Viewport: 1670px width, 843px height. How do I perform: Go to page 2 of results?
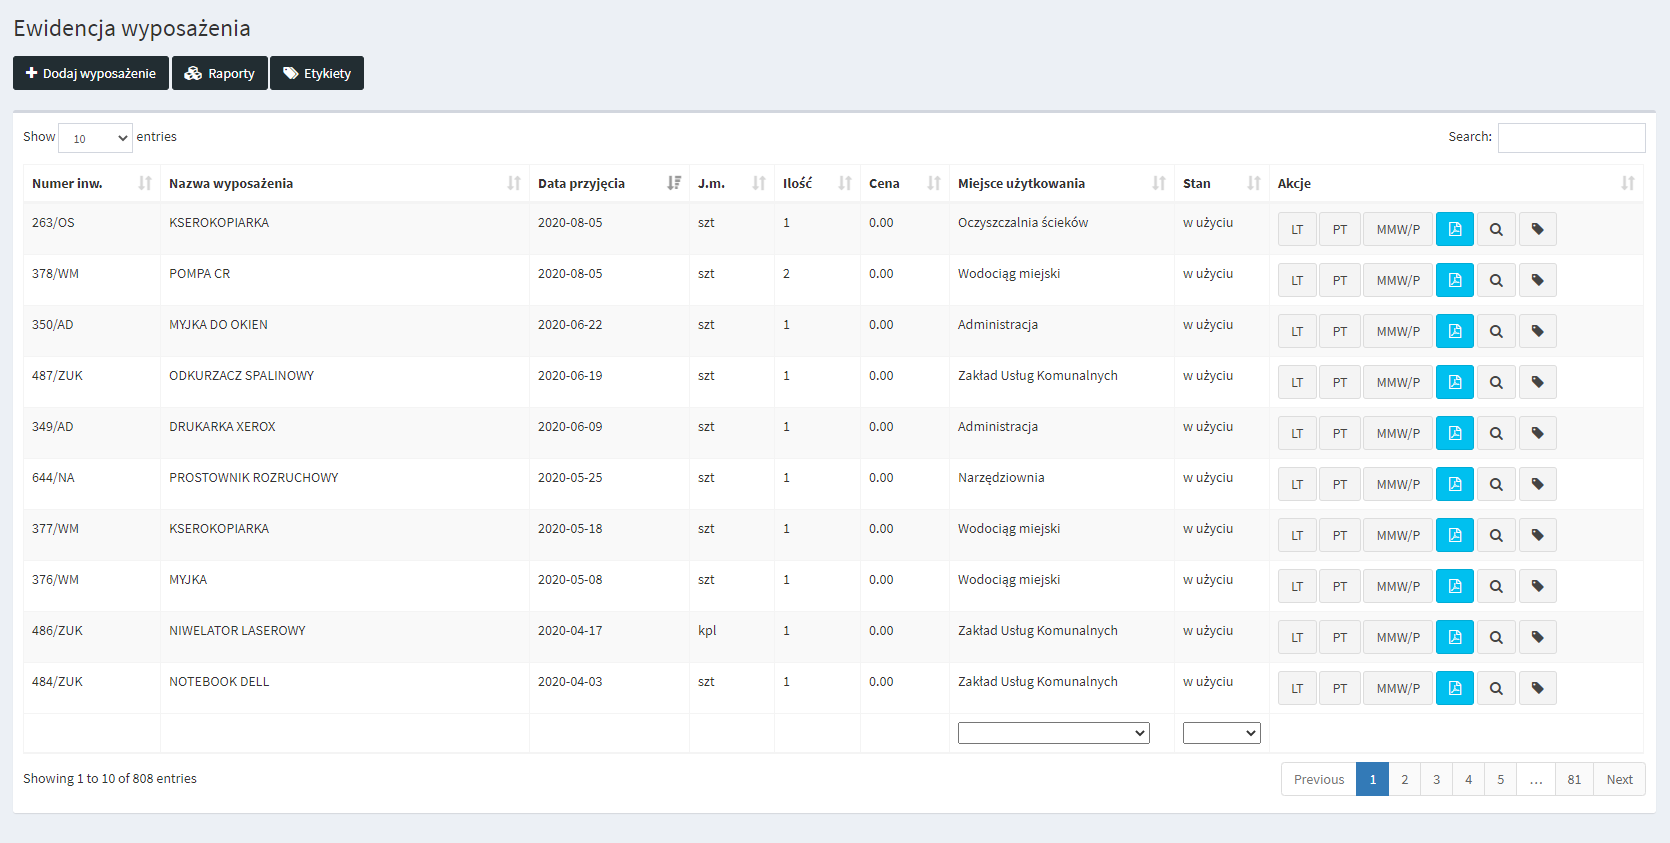[x=1404, y=779]
